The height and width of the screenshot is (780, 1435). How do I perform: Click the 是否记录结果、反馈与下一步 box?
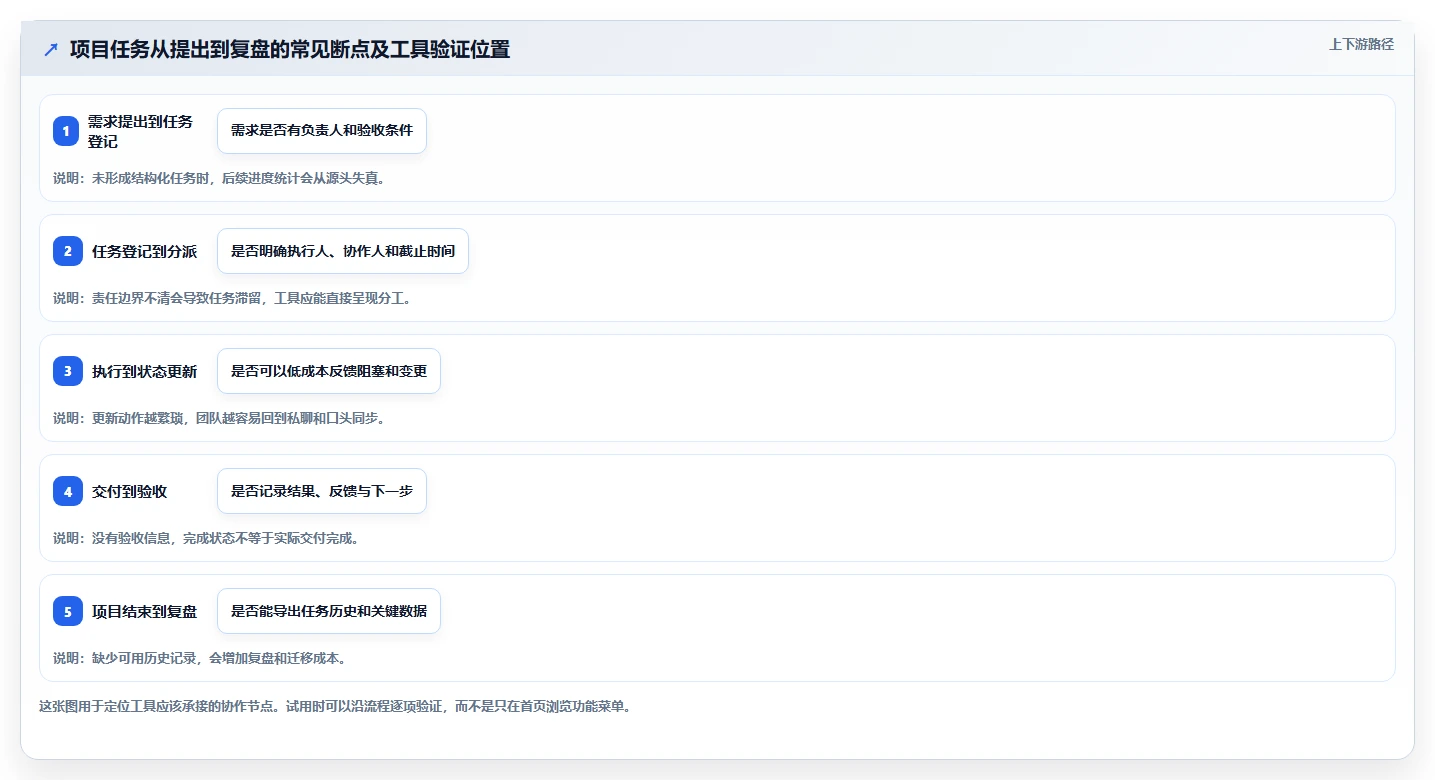(322, 491)
